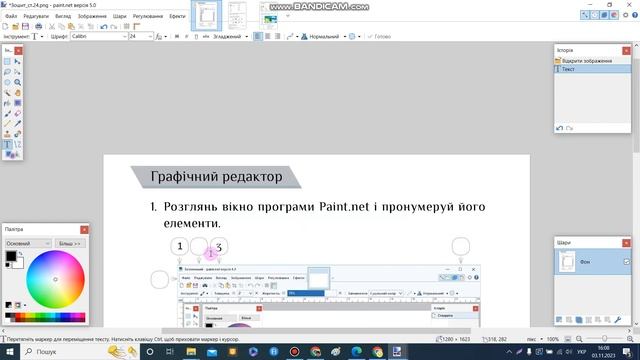Select the Rectangle Select tool
The width and height of the screenshot is (640, 360).
(7, 61)
